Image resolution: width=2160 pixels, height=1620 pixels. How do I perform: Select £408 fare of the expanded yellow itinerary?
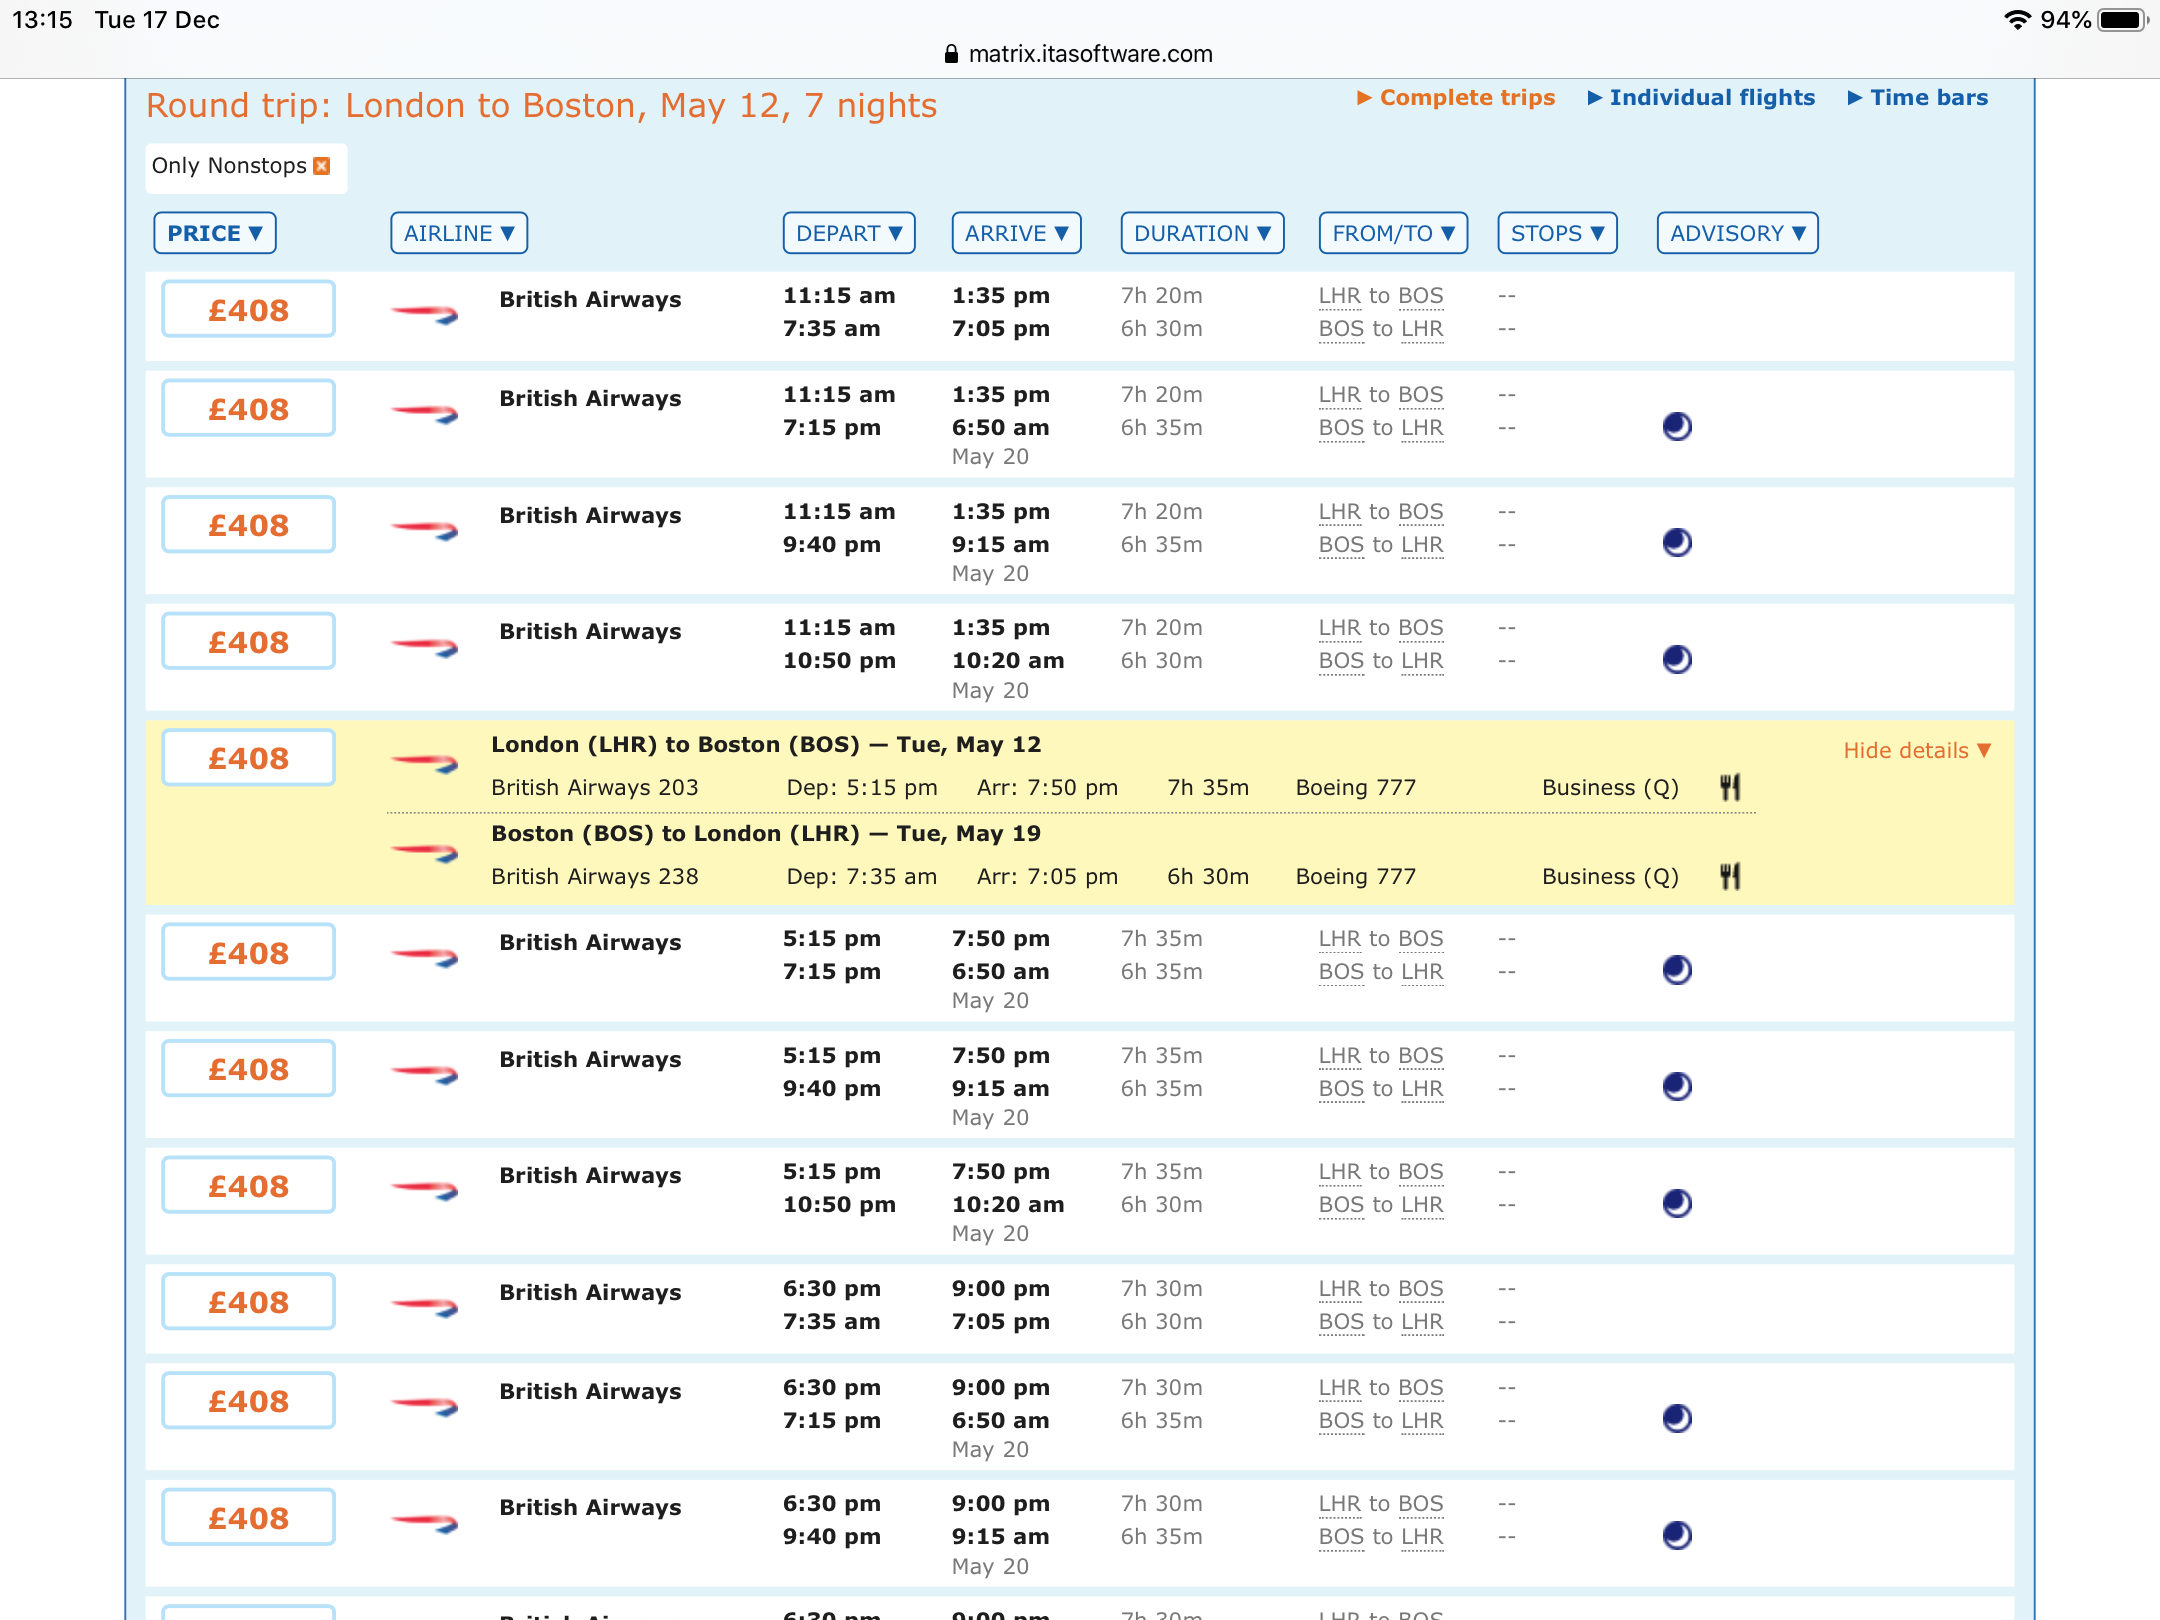(248, 757)
